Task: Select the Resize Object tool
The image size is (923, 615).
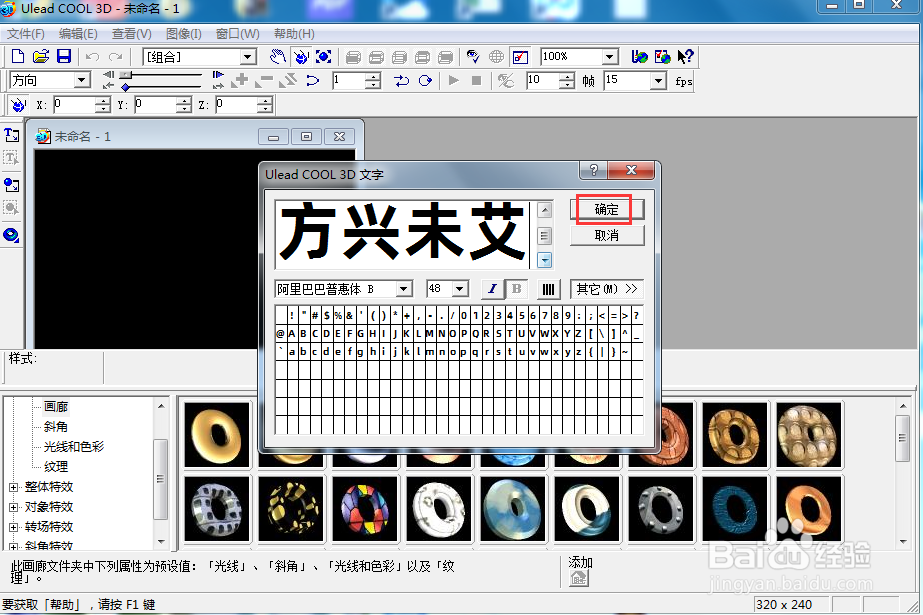Action: pyautogui.click(x=324, y=56)
